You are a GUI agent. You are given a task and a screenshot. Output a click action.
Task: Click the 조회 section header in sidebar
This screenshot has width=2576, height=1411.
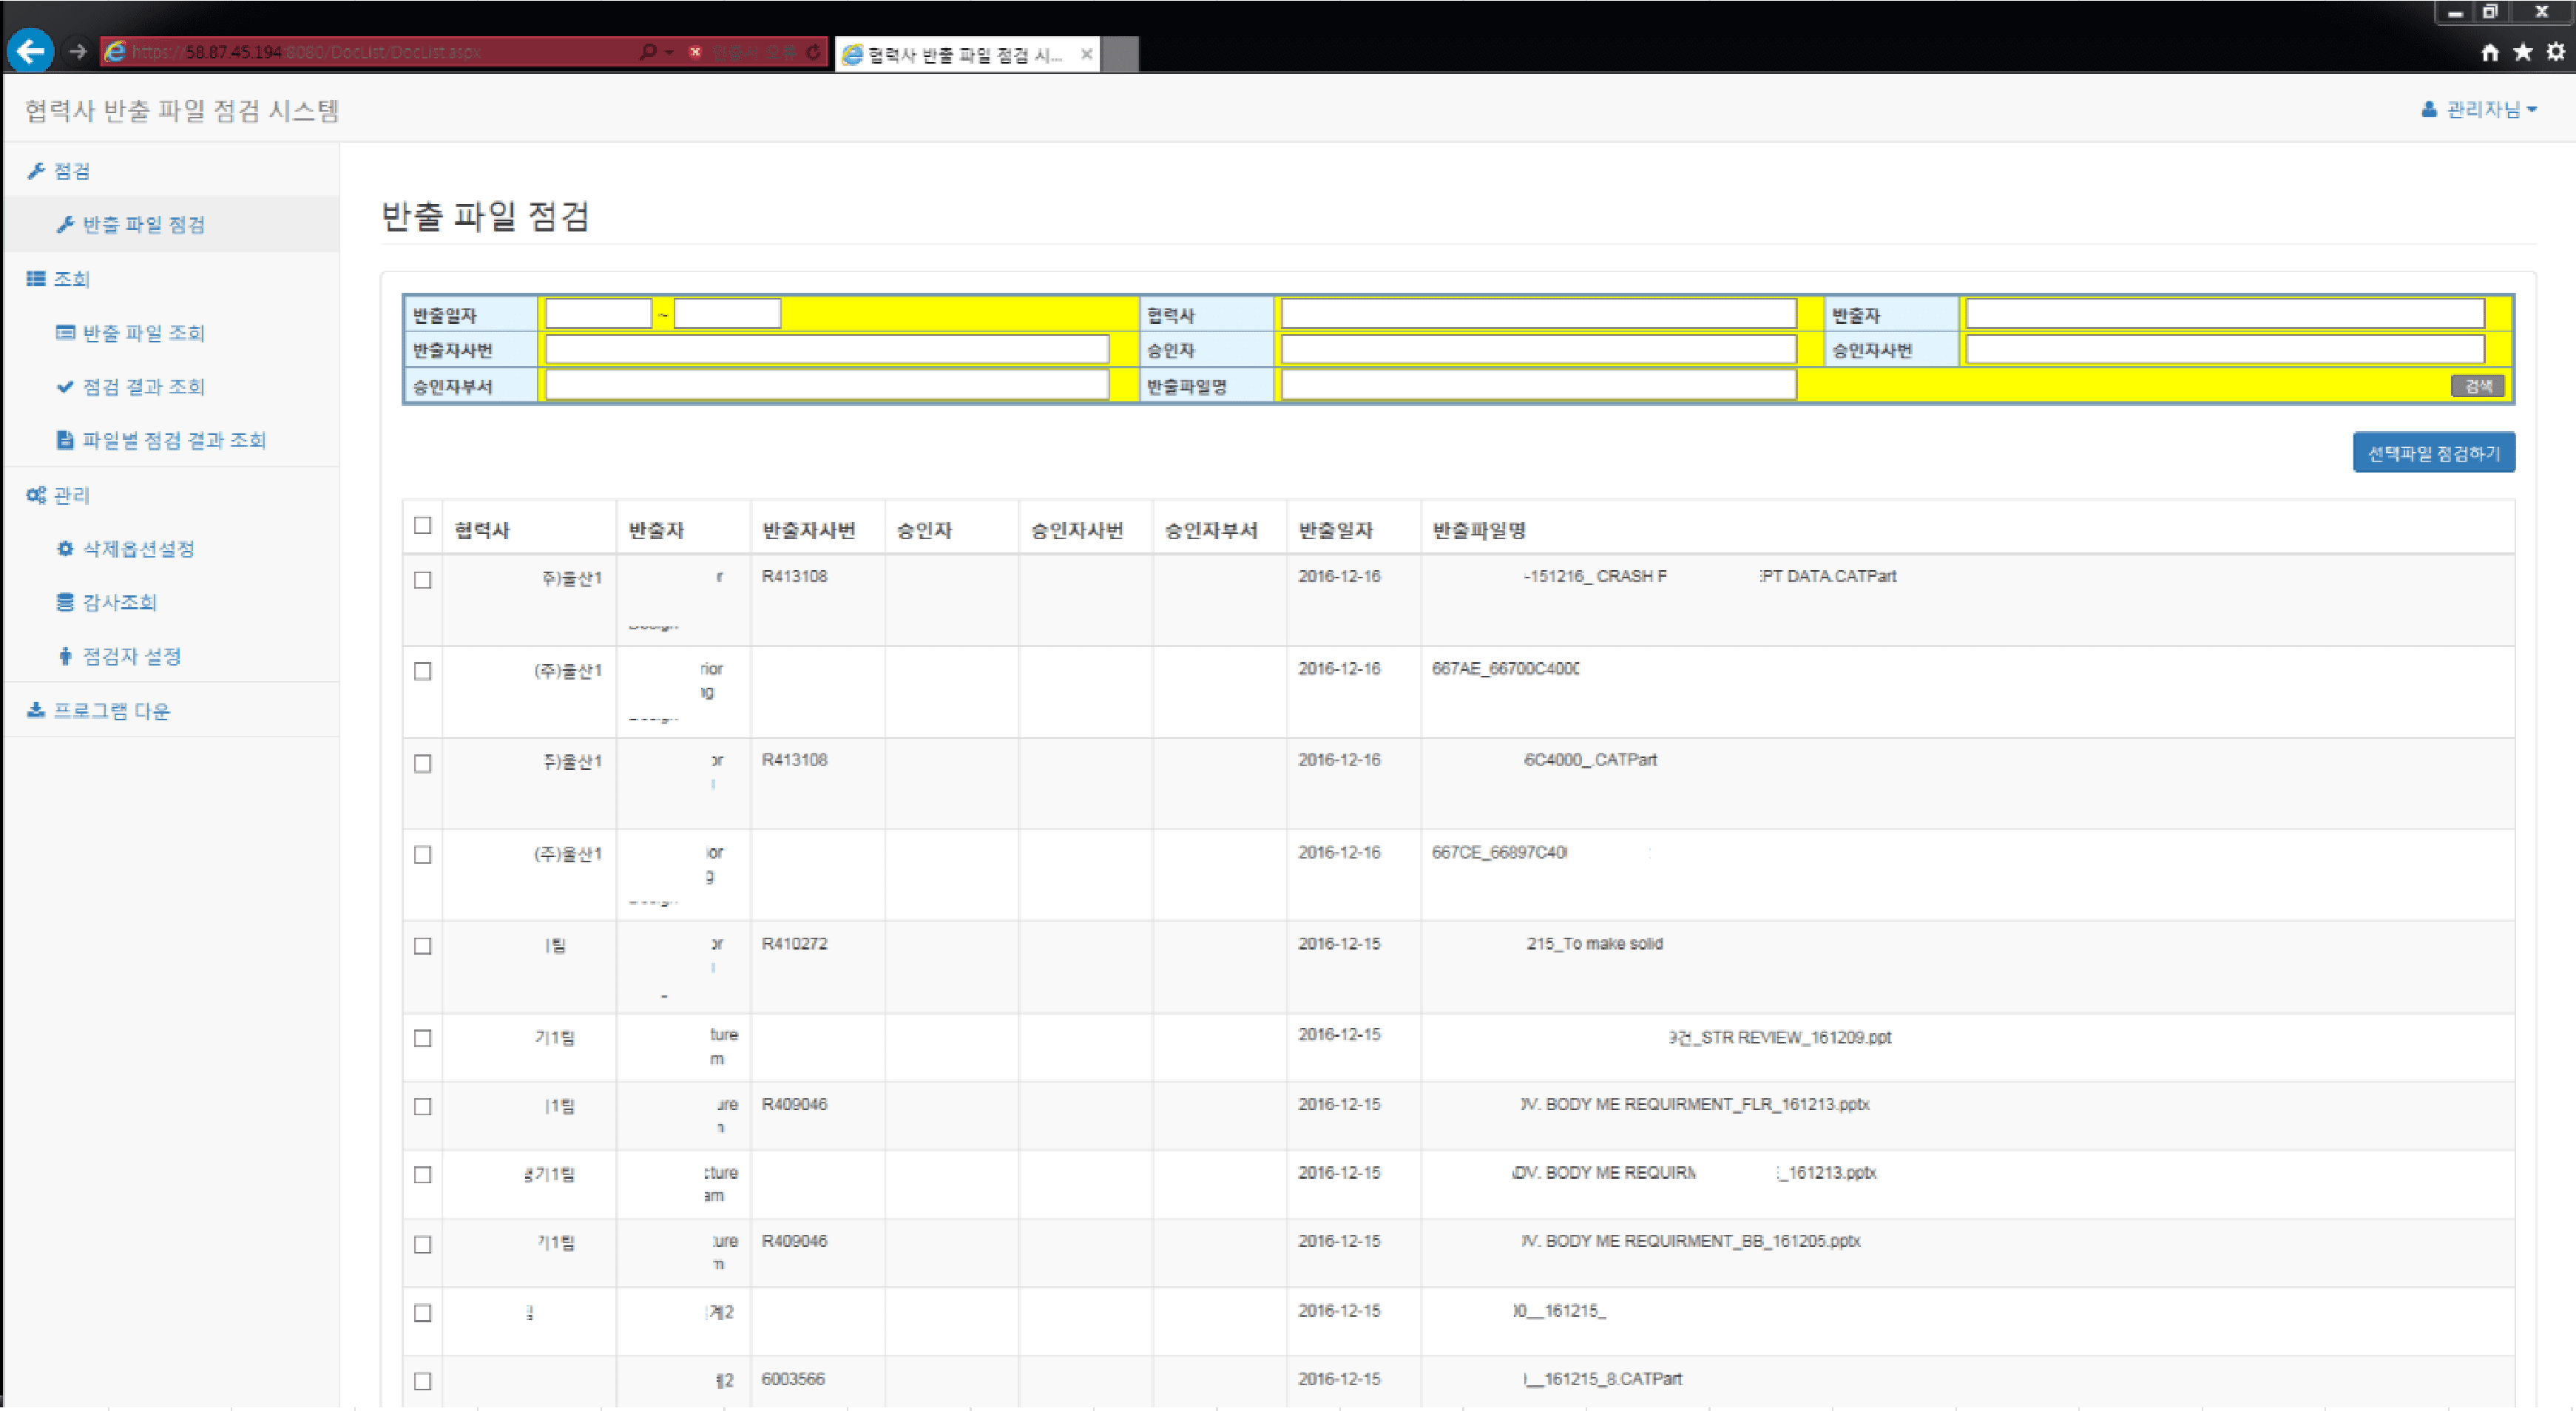pyautogui.click(x=59, y=279)
